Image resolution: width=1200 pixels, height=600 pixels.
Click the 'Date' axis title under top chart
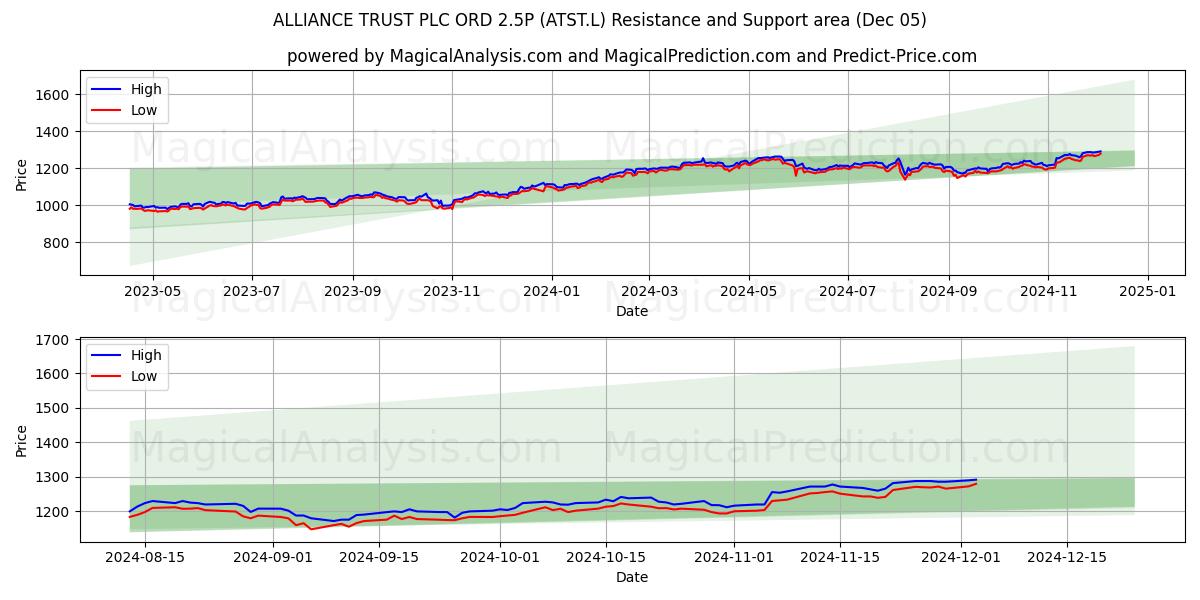[x=632, y=312]
